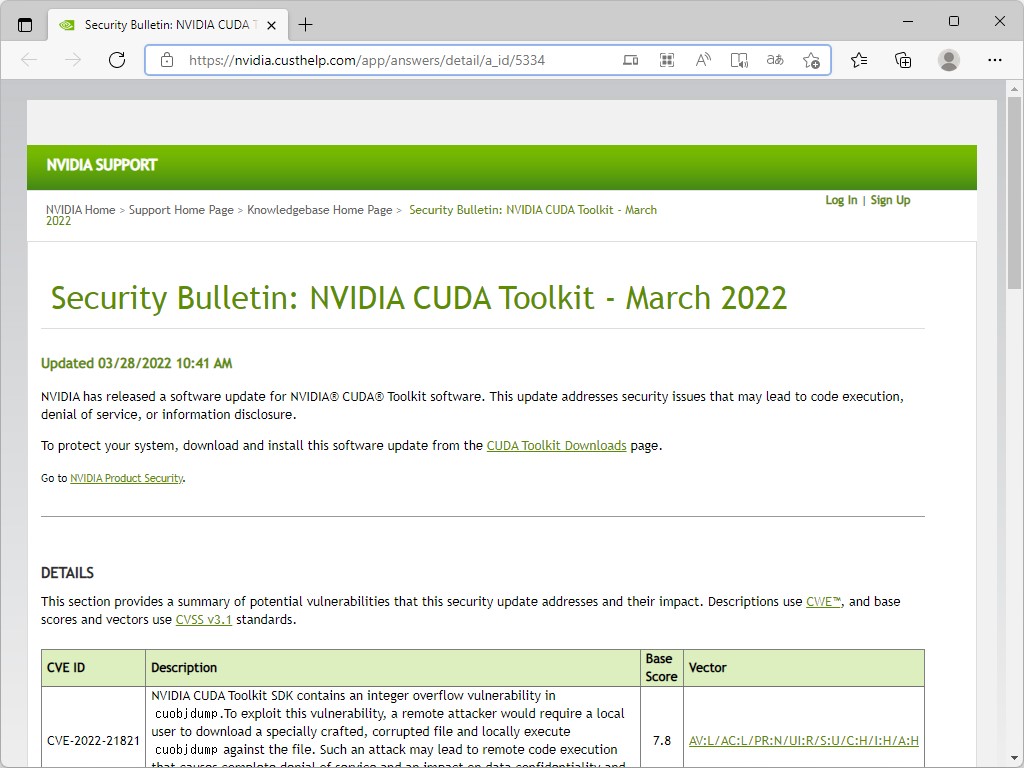Image resolution: width=1024 pixels, height=768 pixels.
Task: Open a new tab with plus button
Action: (305, 25)
